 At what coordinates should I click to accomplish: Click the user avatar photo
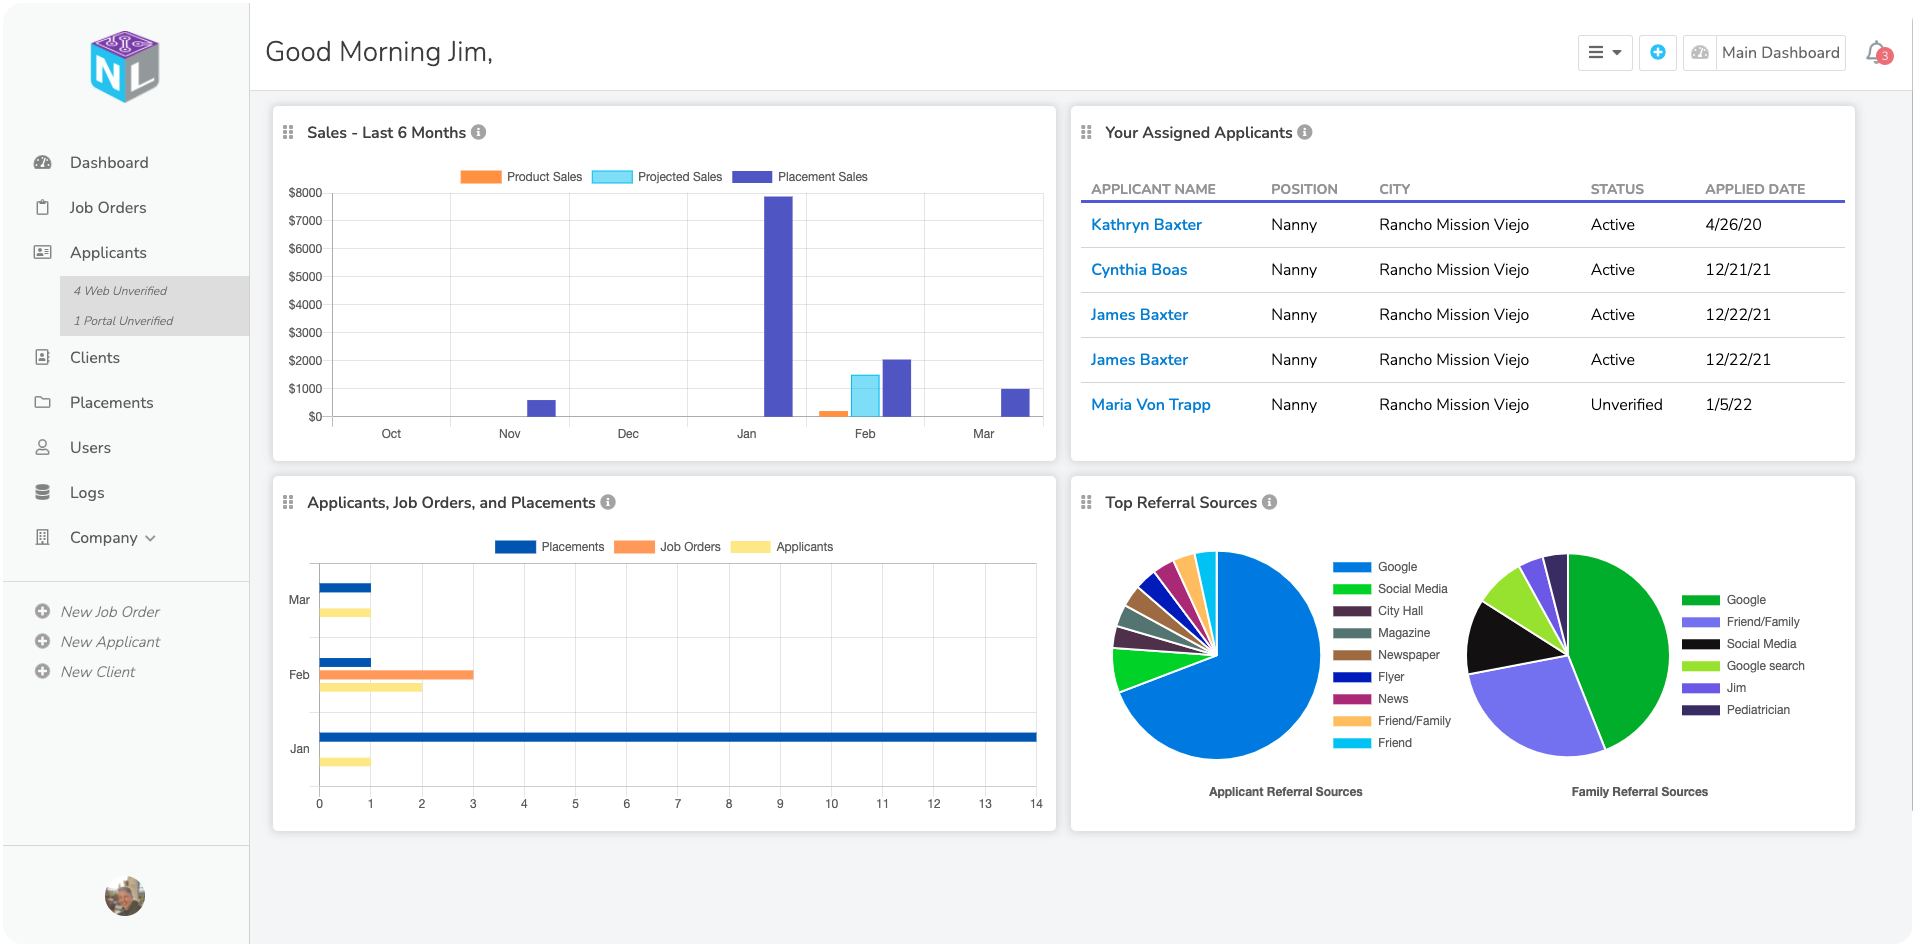coord(125,896)
